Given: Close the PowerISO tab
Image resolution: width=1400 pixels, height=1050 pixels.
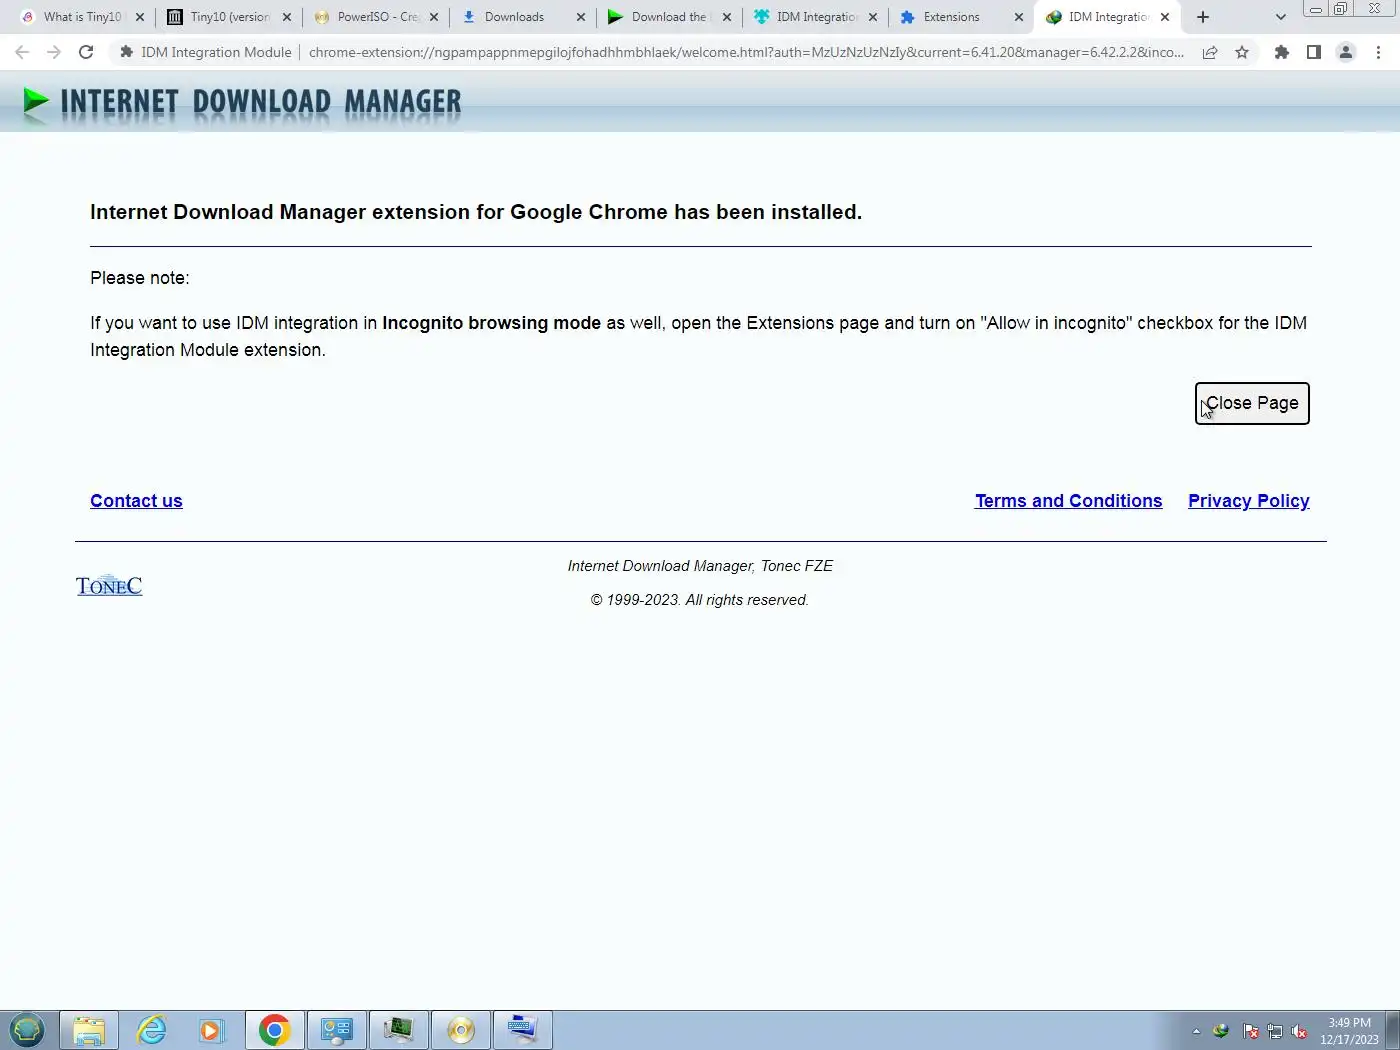Looking at the screenshot, I should click(x=434, y=17).
